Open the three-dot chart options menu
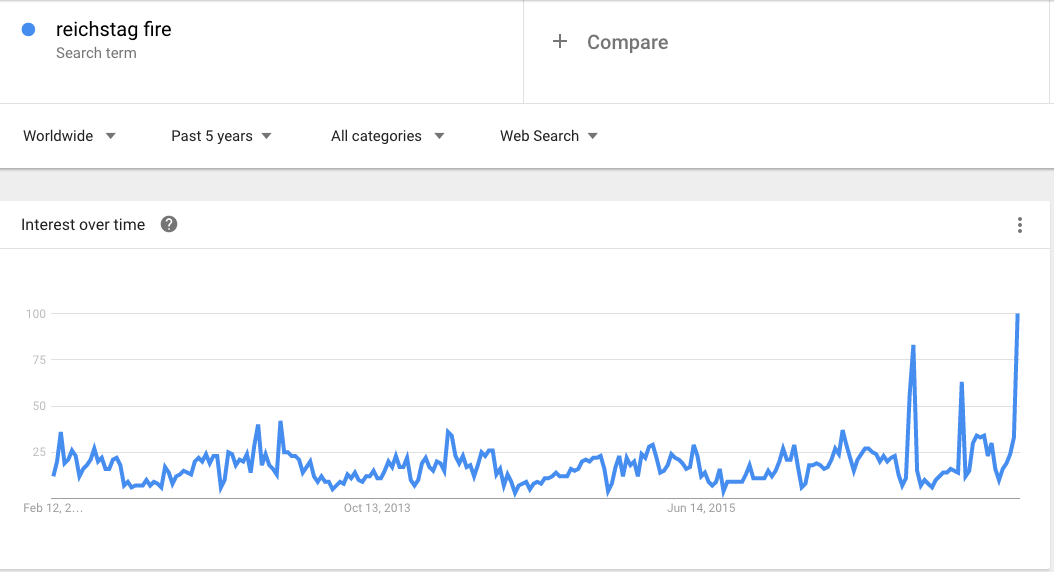 [1020, 225]
